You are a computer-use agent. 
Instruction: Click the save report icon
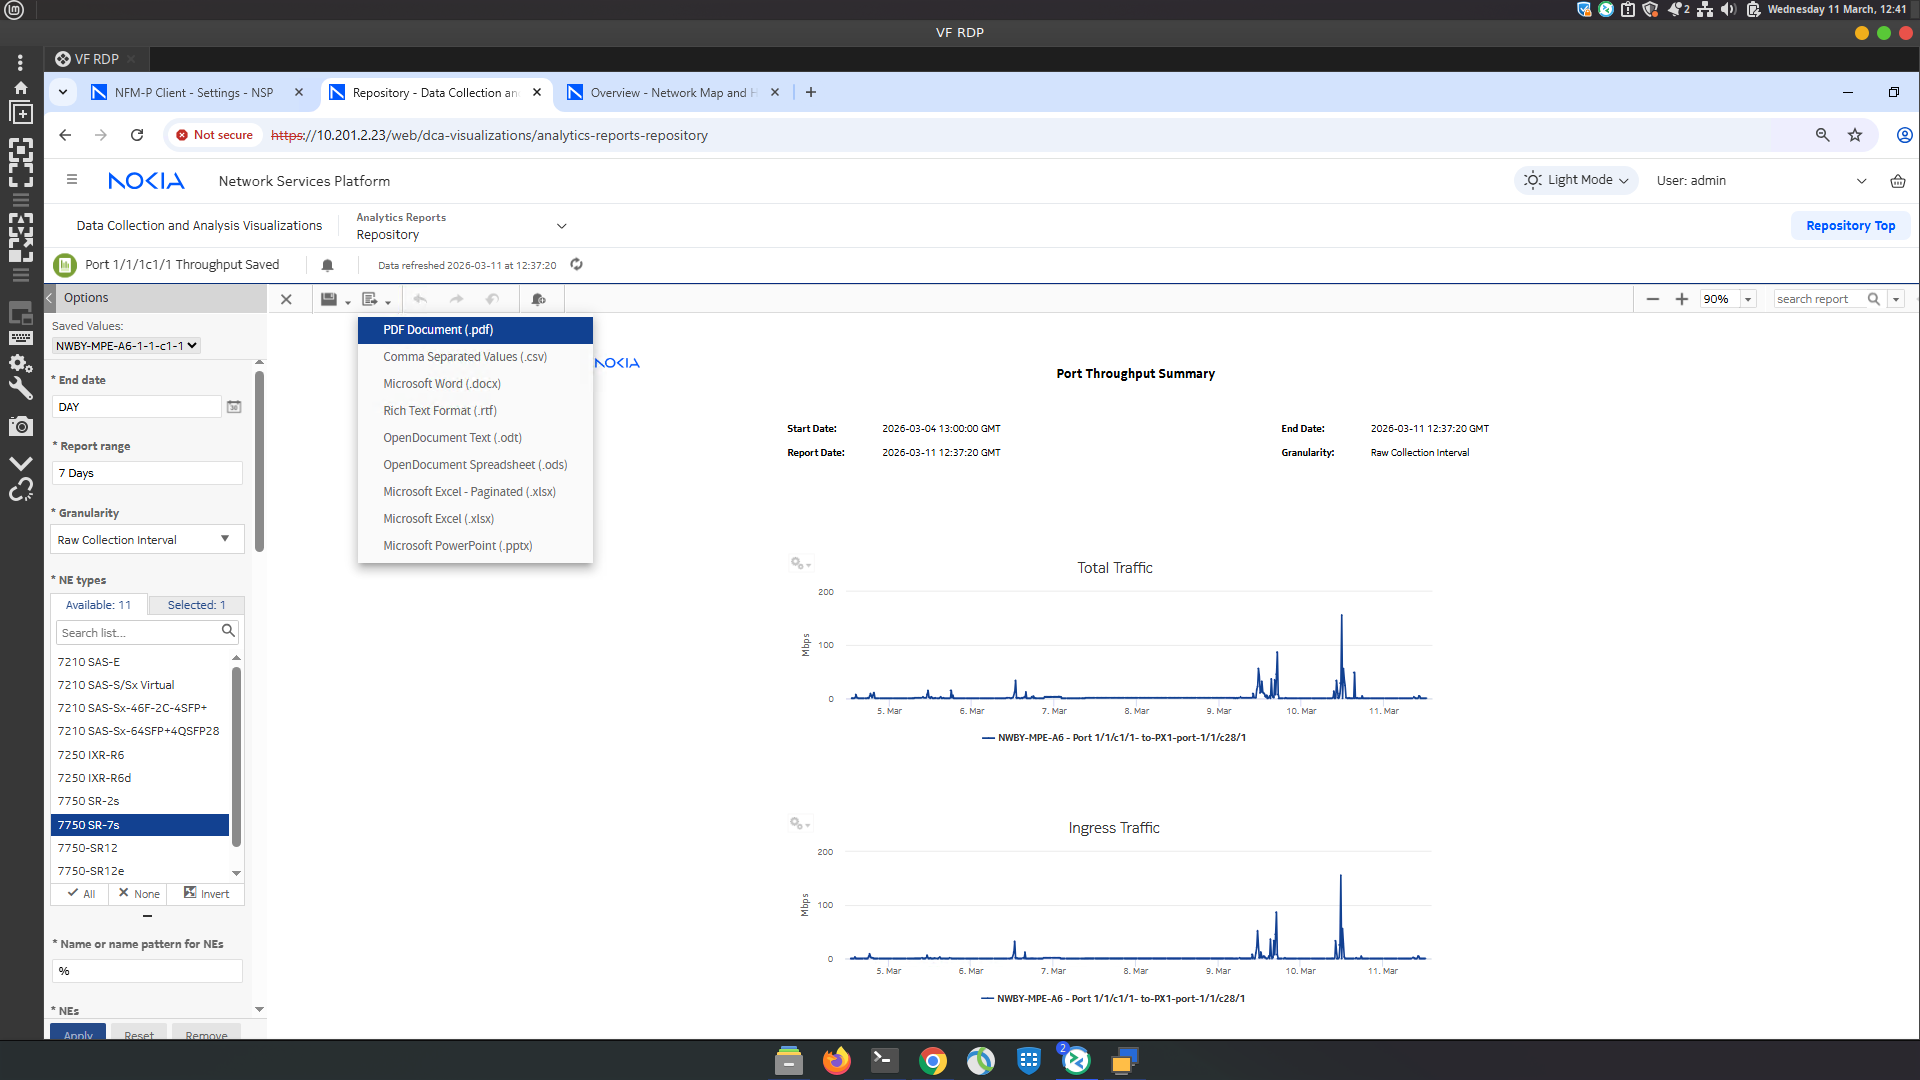(x=328, y=299)
